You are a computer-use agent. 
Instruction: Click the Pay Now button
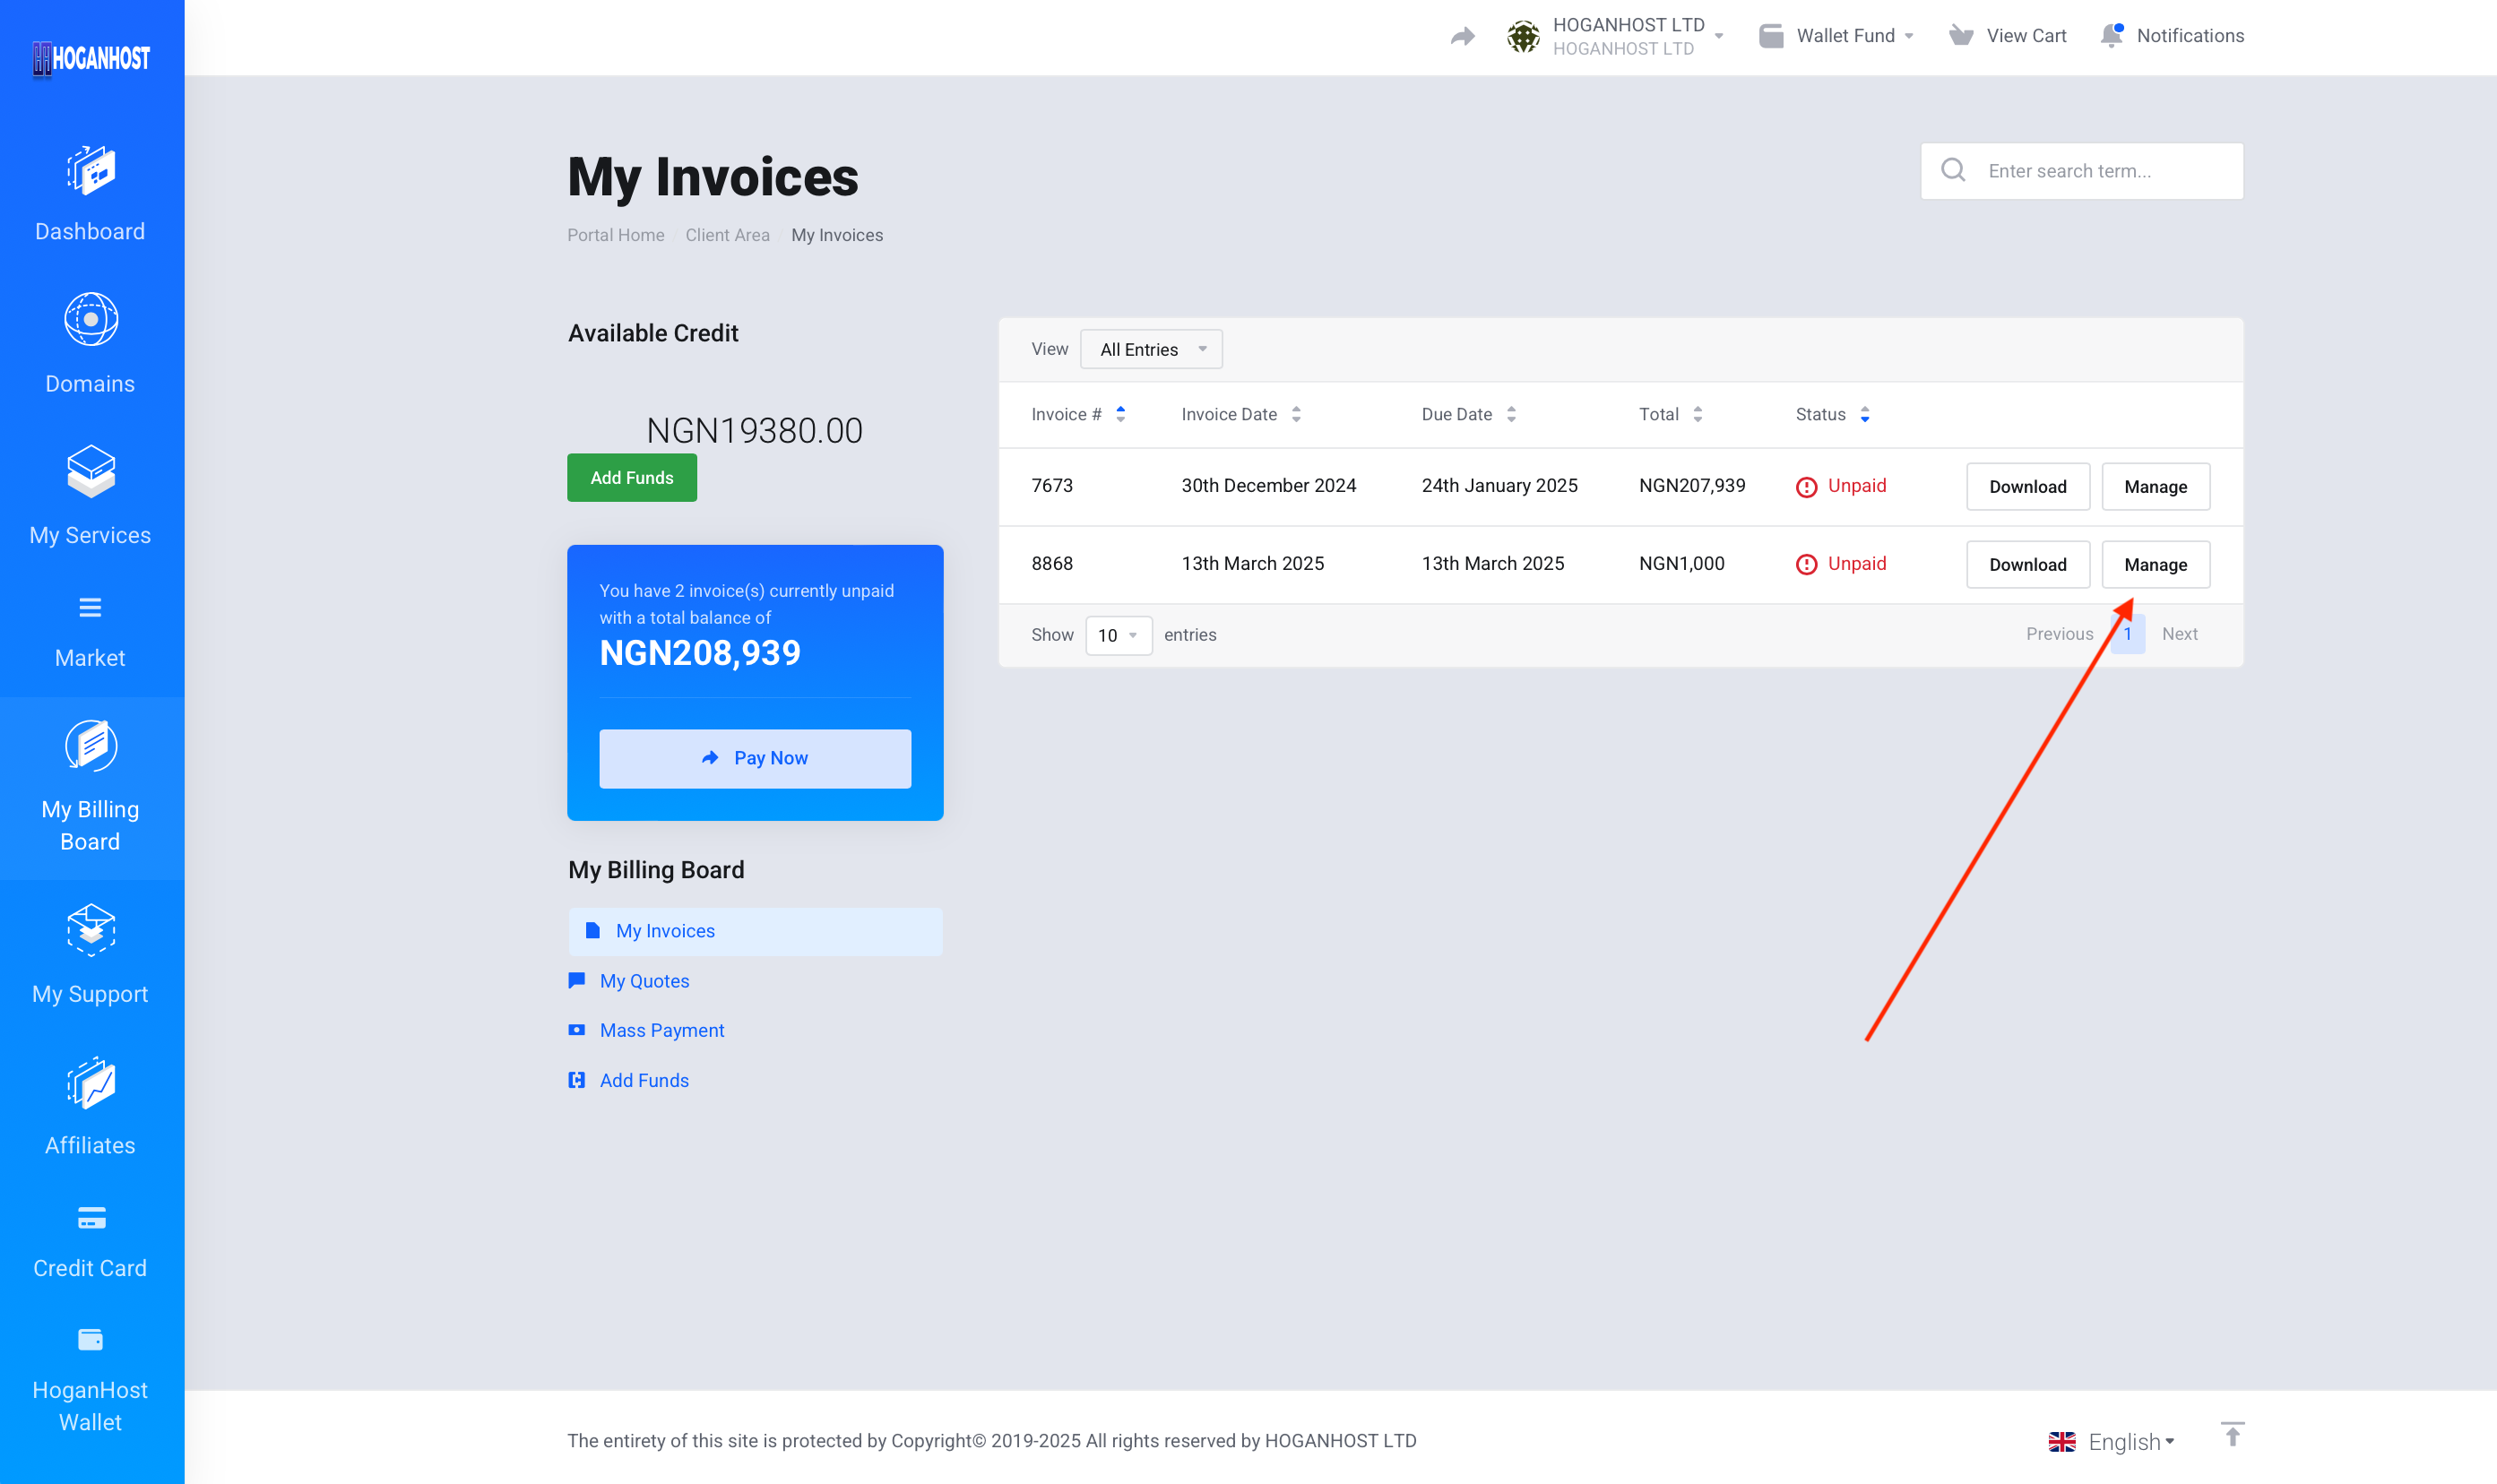[x=755, y=758]
